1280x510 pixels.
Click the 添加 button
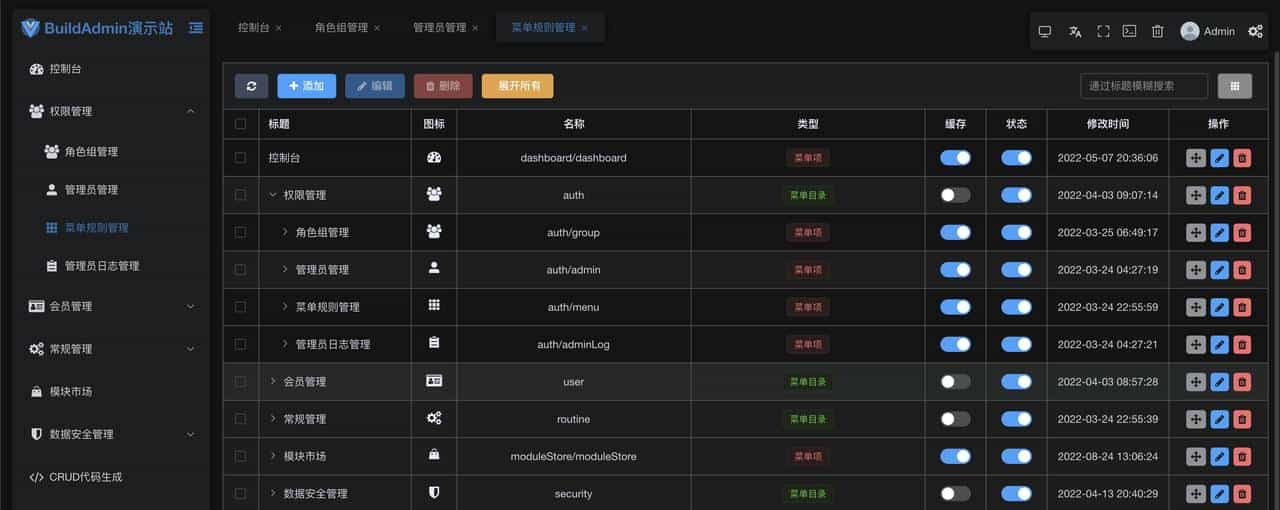[306, 86]
